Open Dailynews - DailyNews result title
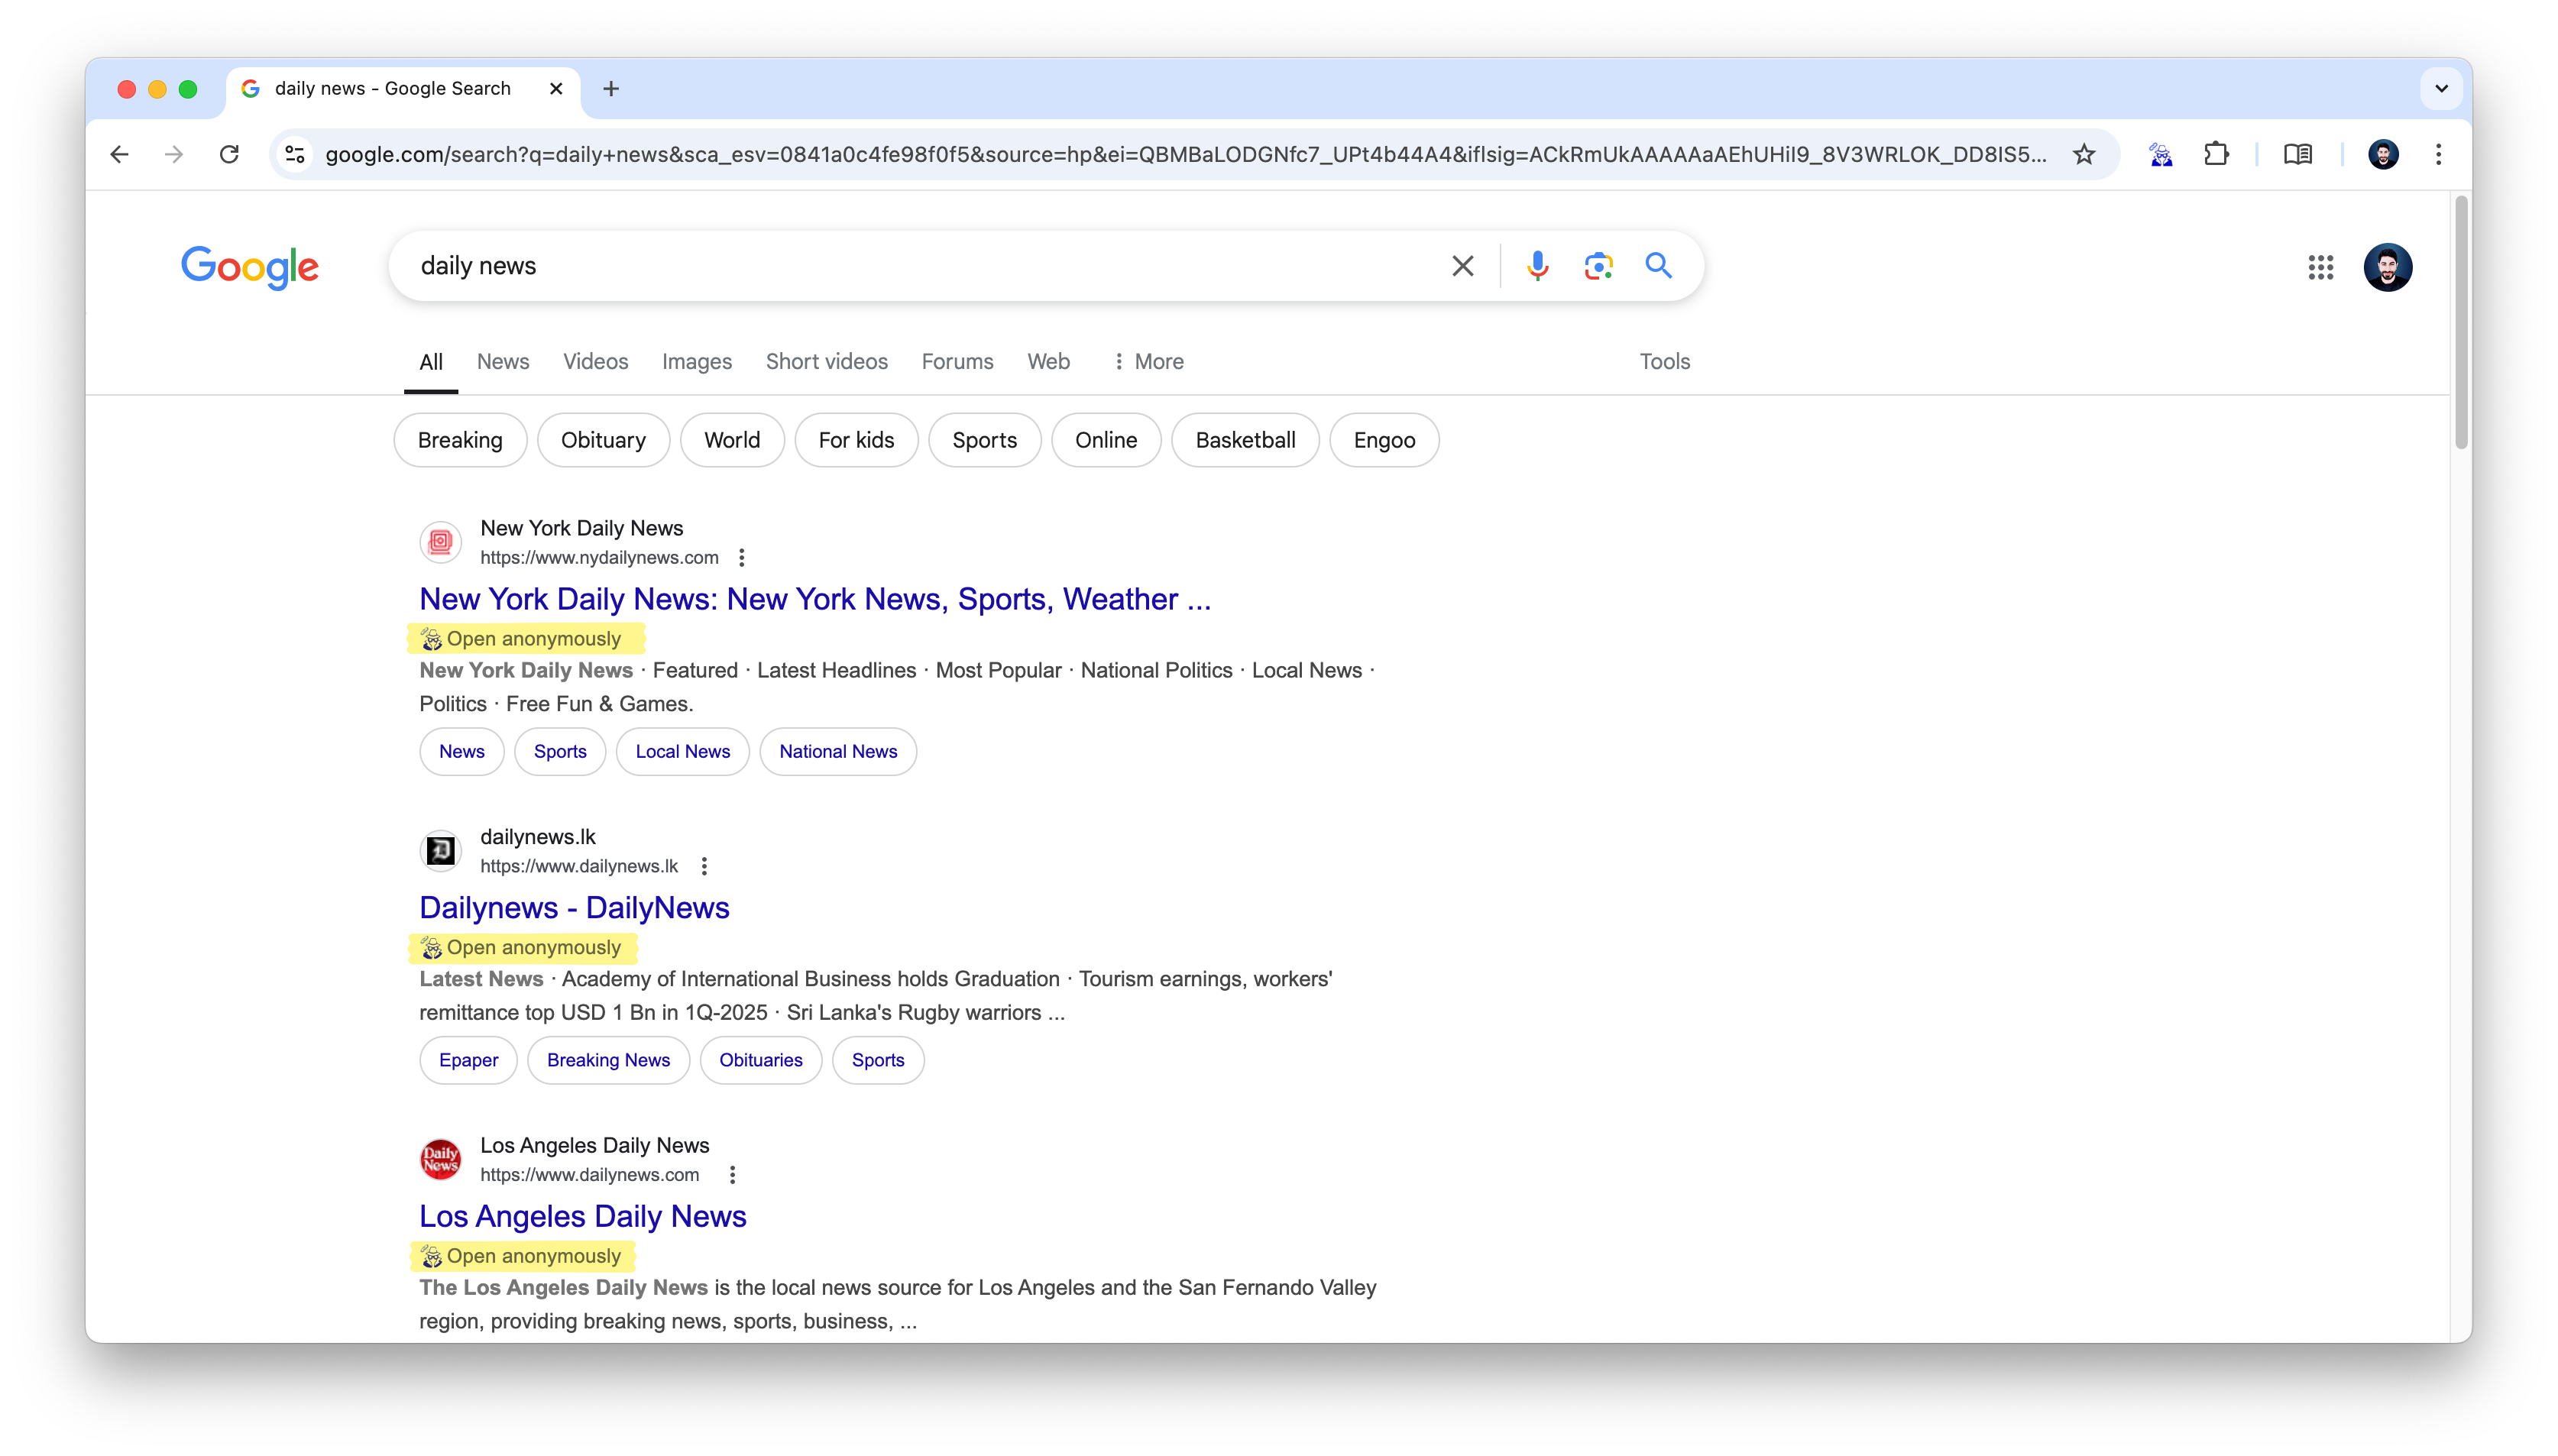Viewport: 2558px width, 1456px height. (x=574, y=908)
